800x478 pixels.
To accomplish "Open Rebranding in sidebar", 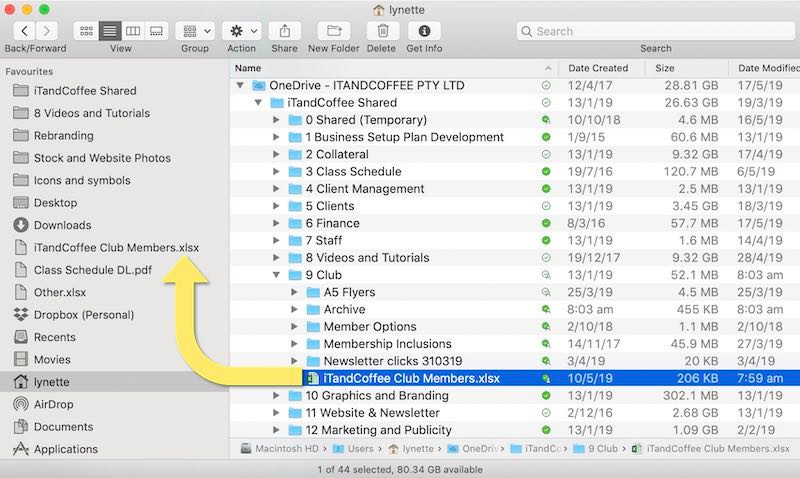I will click(64, 136).
